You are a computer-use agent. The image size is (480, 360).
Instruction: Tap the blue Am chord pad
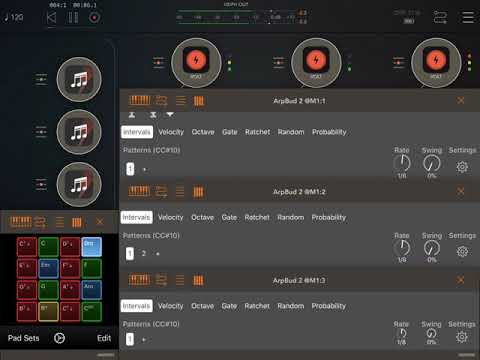tap(92, 290)
